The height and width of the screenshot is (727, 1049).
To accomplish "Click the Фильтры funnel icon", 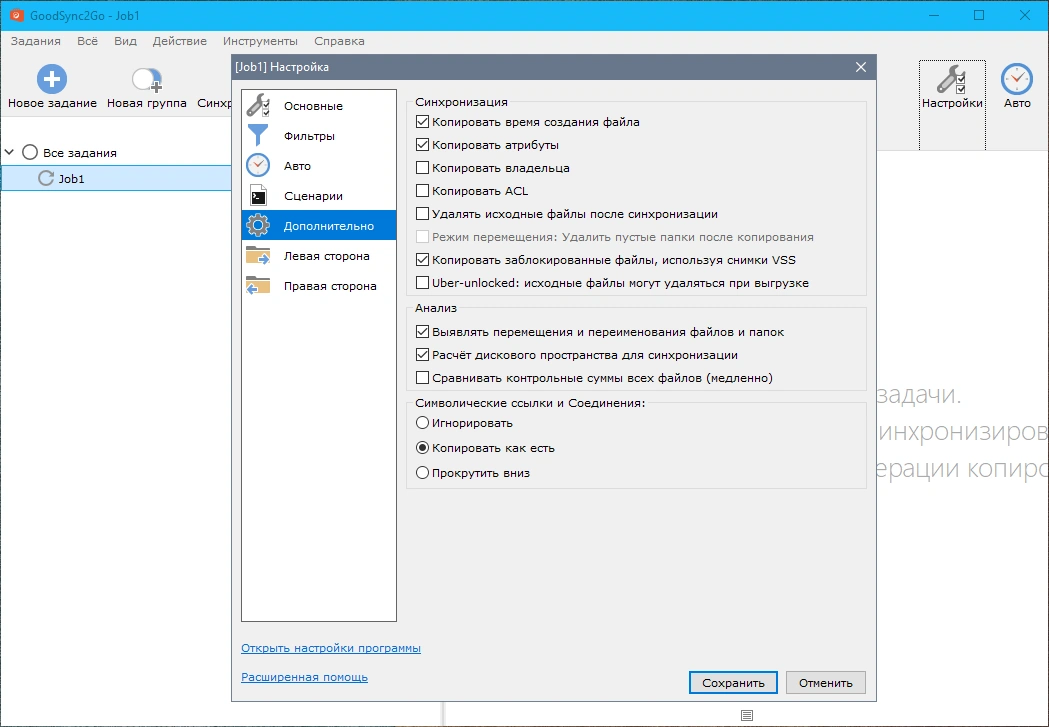I will [258, 136].
